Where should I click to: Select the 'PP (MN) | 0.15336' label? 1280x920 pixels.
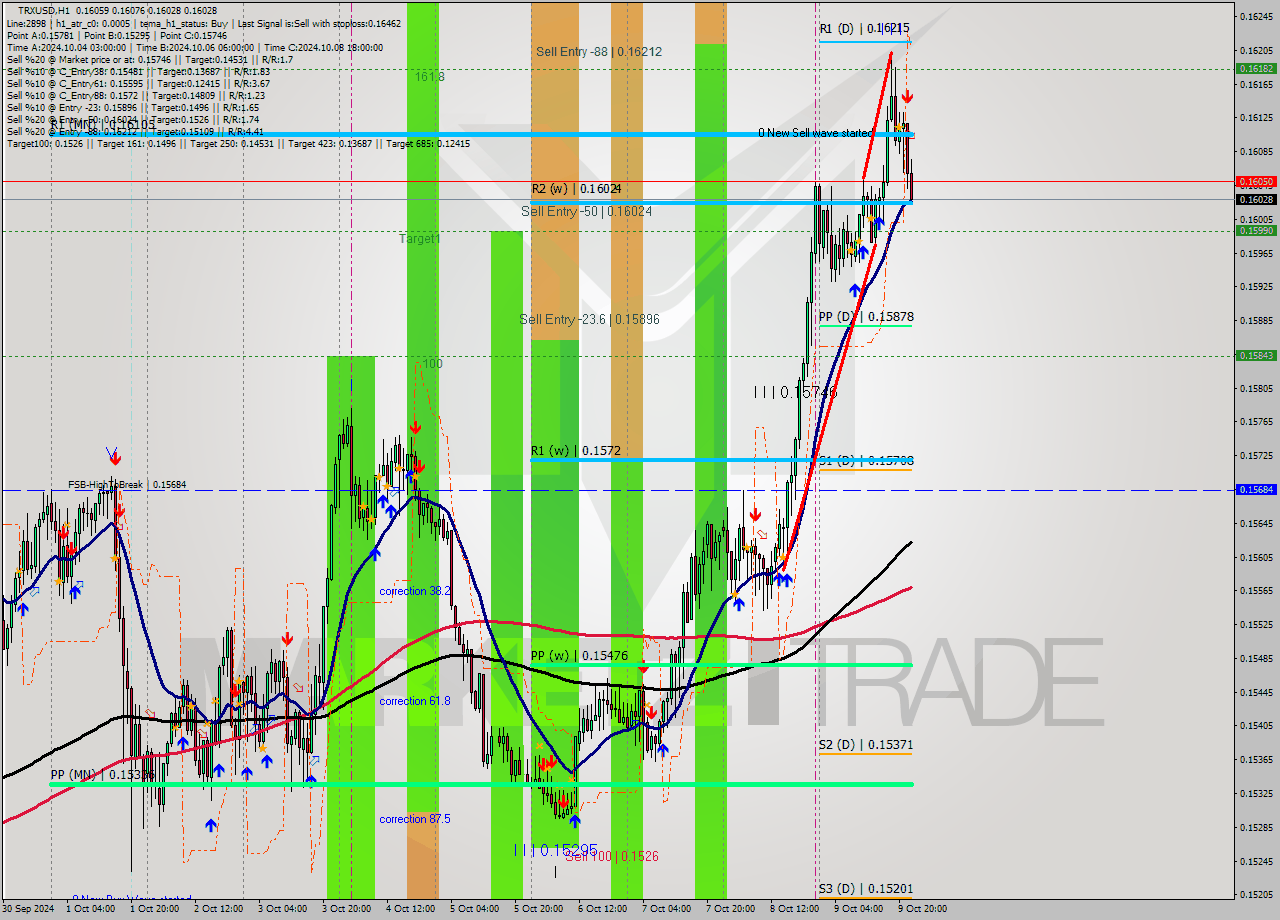click(x=102, y=775)
